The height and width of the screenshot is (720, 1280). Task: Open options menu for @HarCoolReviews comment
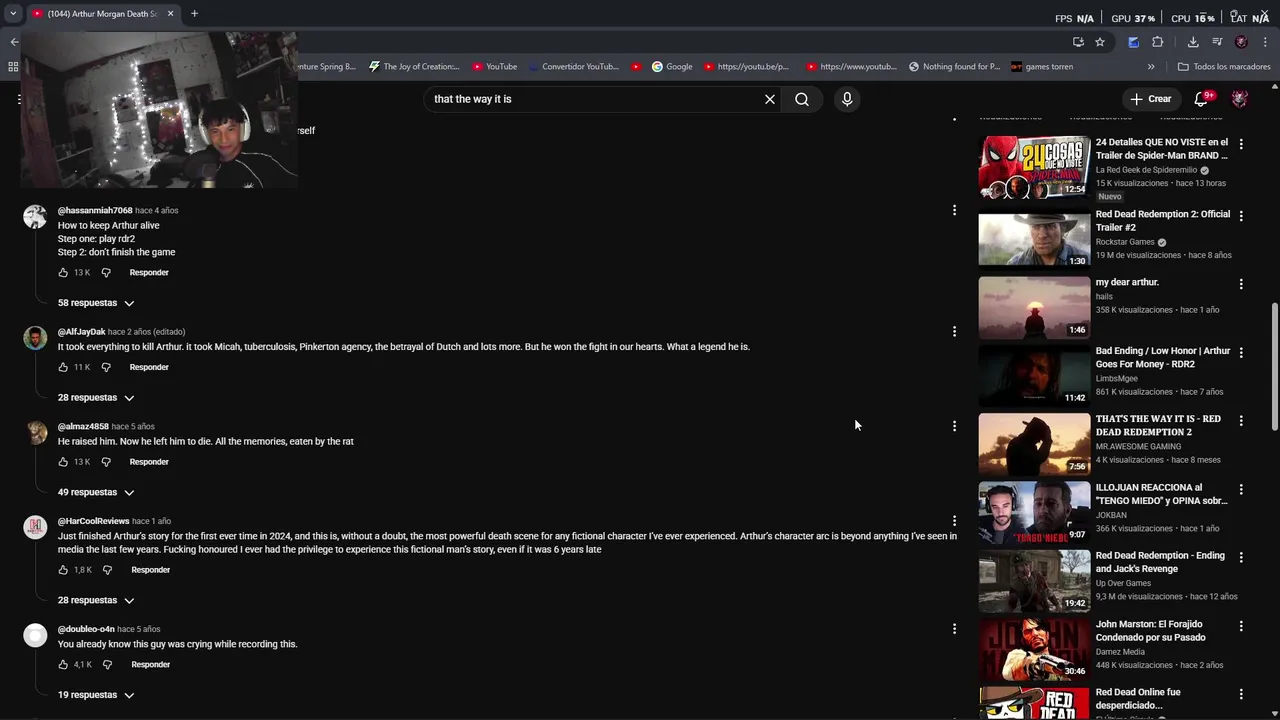954,521
